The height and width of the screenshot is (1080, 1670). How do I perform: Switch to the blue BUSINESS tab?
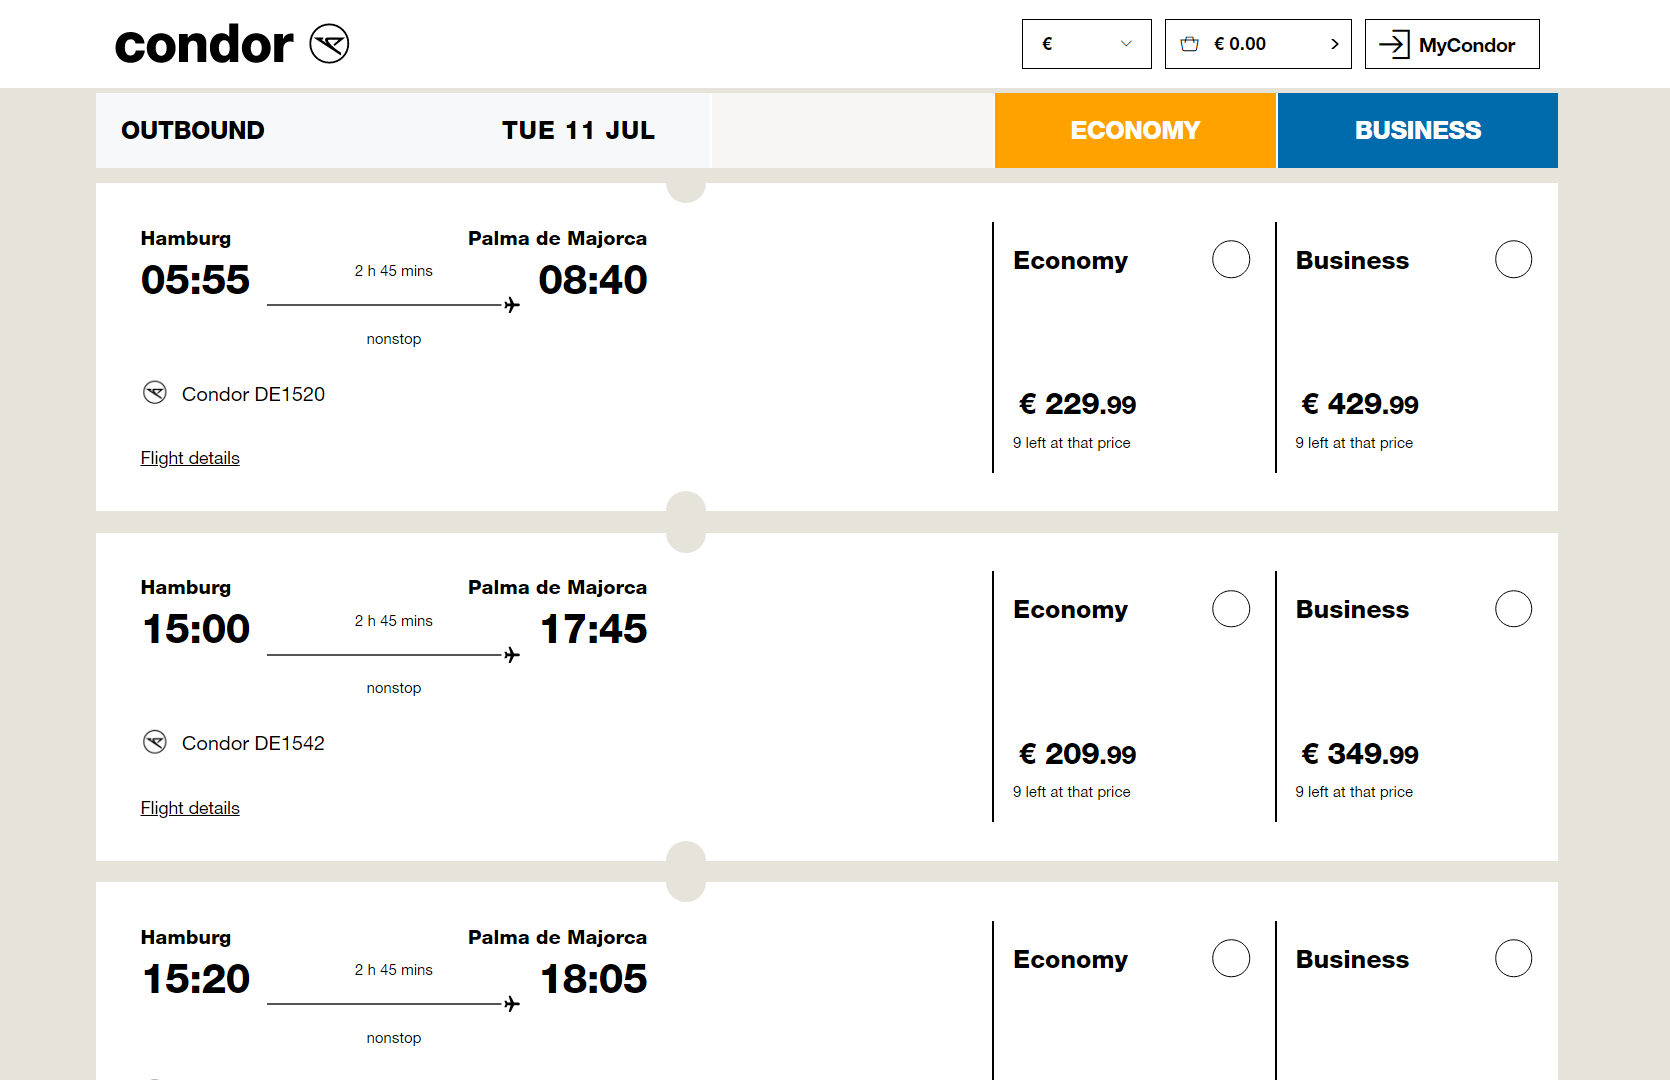point(1418,130)
